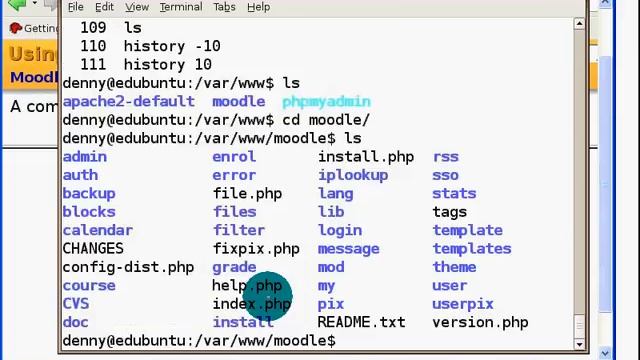Click 'sso' directory entry

[x=446, y=175]
